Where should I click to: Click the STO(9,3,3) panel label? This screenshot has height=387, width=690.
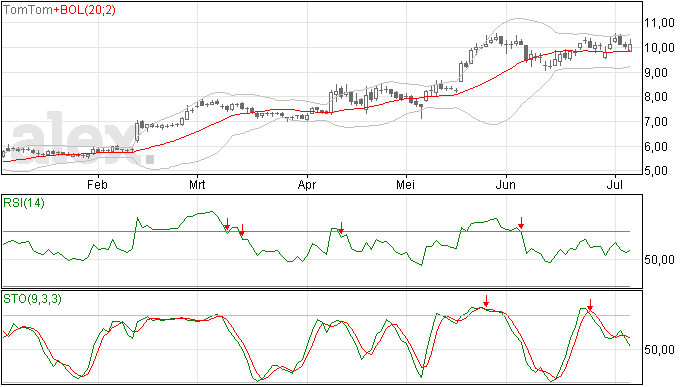[32, 299]
